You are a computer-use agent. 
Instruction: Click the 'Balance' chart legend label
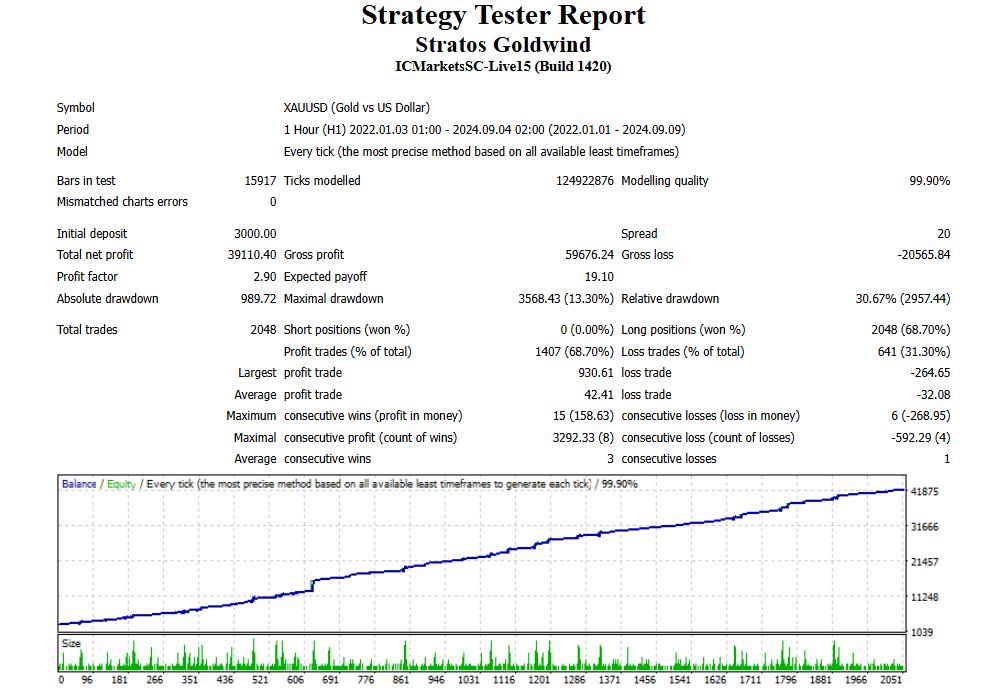79,484
